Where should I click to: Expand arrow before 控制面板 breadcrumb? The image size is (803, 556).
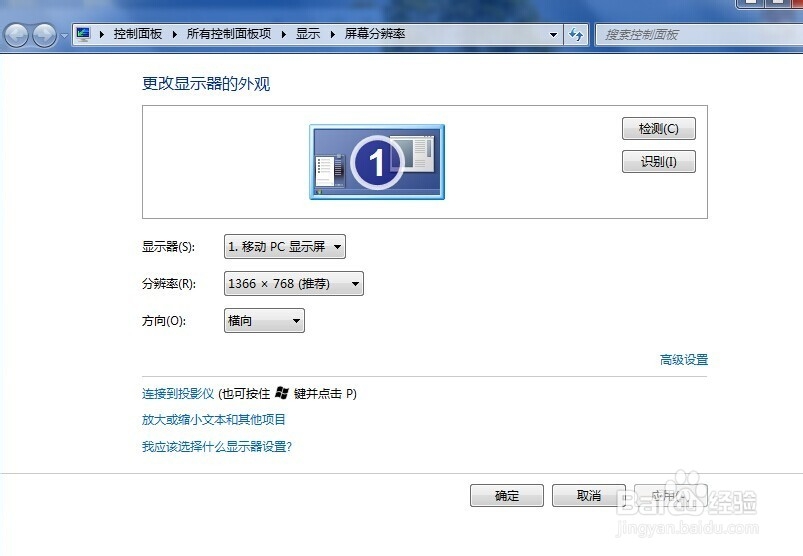point(102,34)
